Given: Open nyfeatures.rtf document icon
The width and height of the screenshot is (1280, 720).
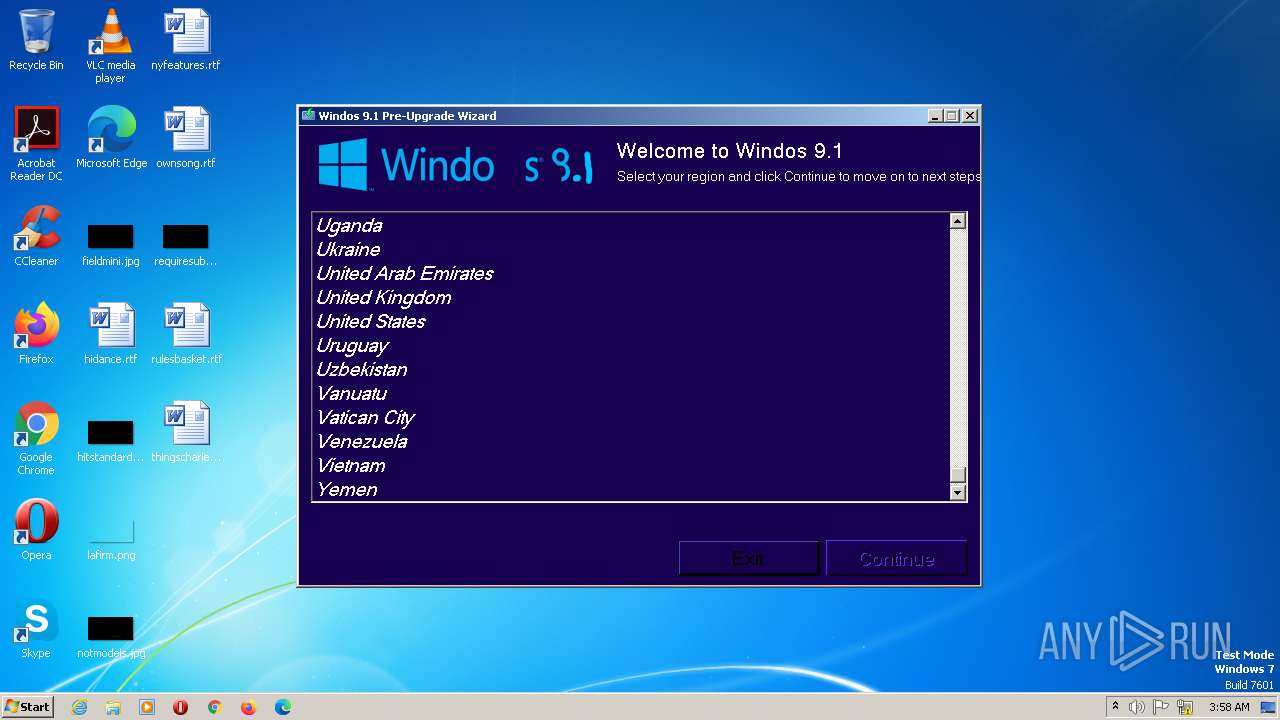Looking at the screenshot, I should 185,40.
